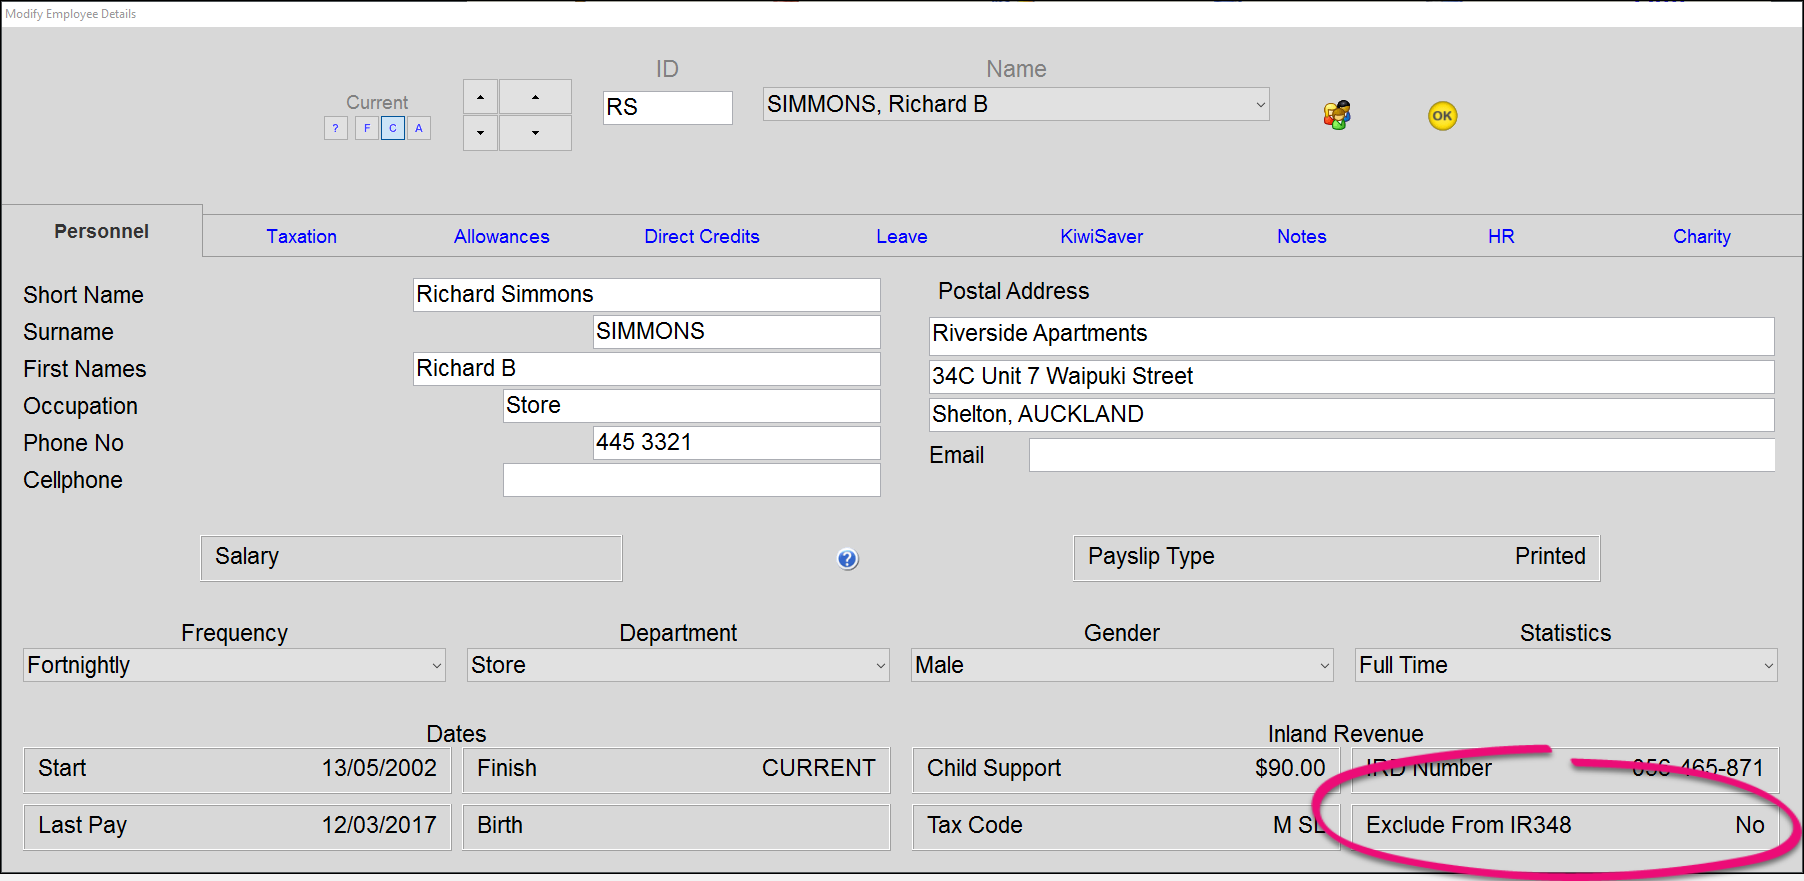The height and width of the screenshot is (881, 1804).
Task: Click the Child Support $90.00 field
Action: [x=1126, y=769]
